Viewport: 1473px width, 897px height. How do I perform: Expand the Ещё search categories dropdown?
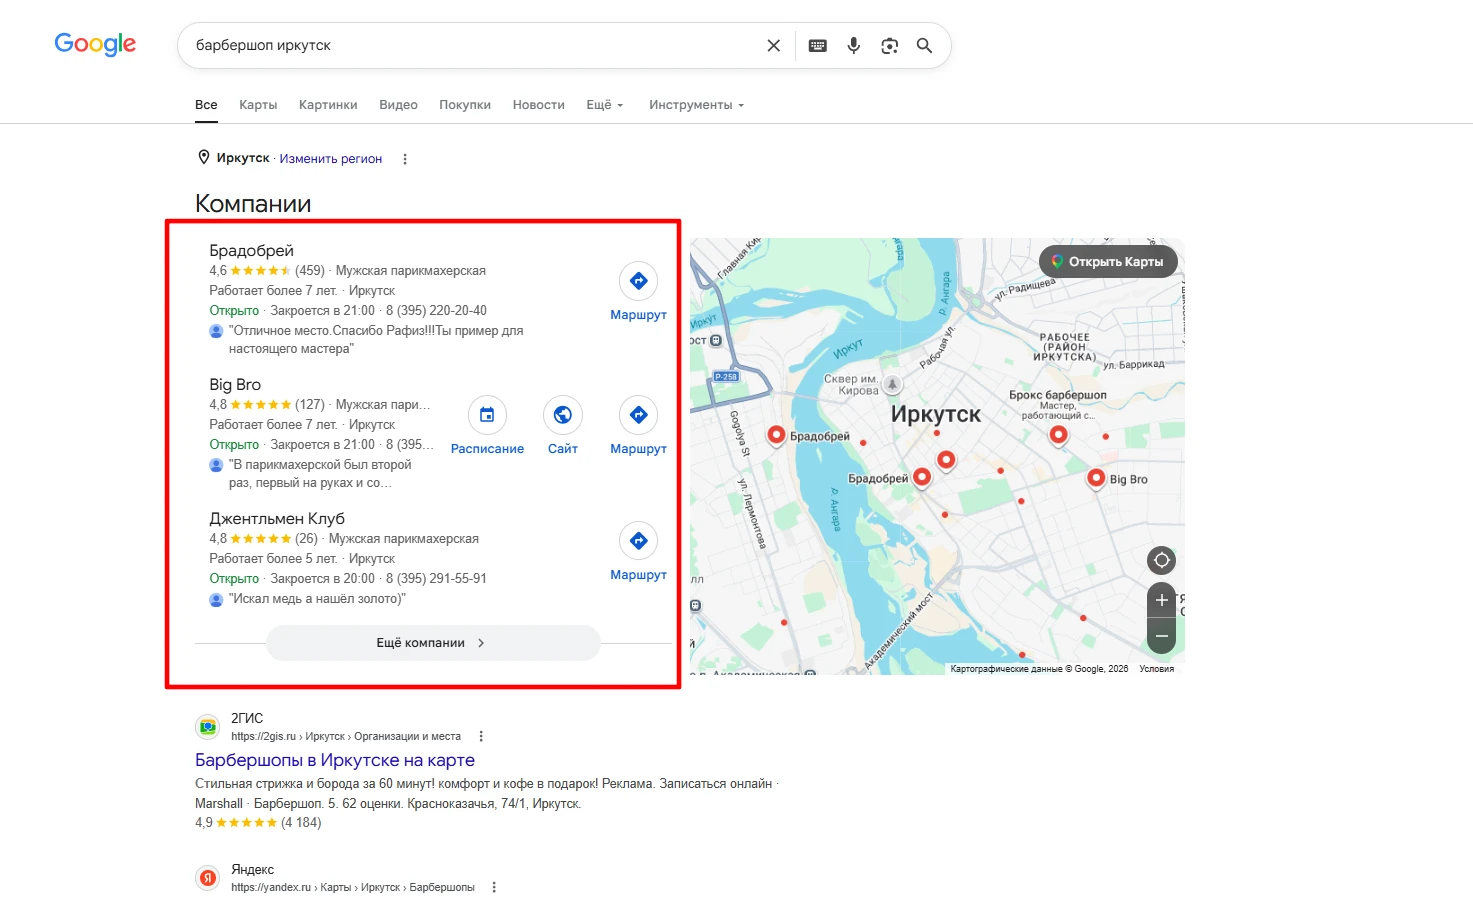[x=604, y=105]
